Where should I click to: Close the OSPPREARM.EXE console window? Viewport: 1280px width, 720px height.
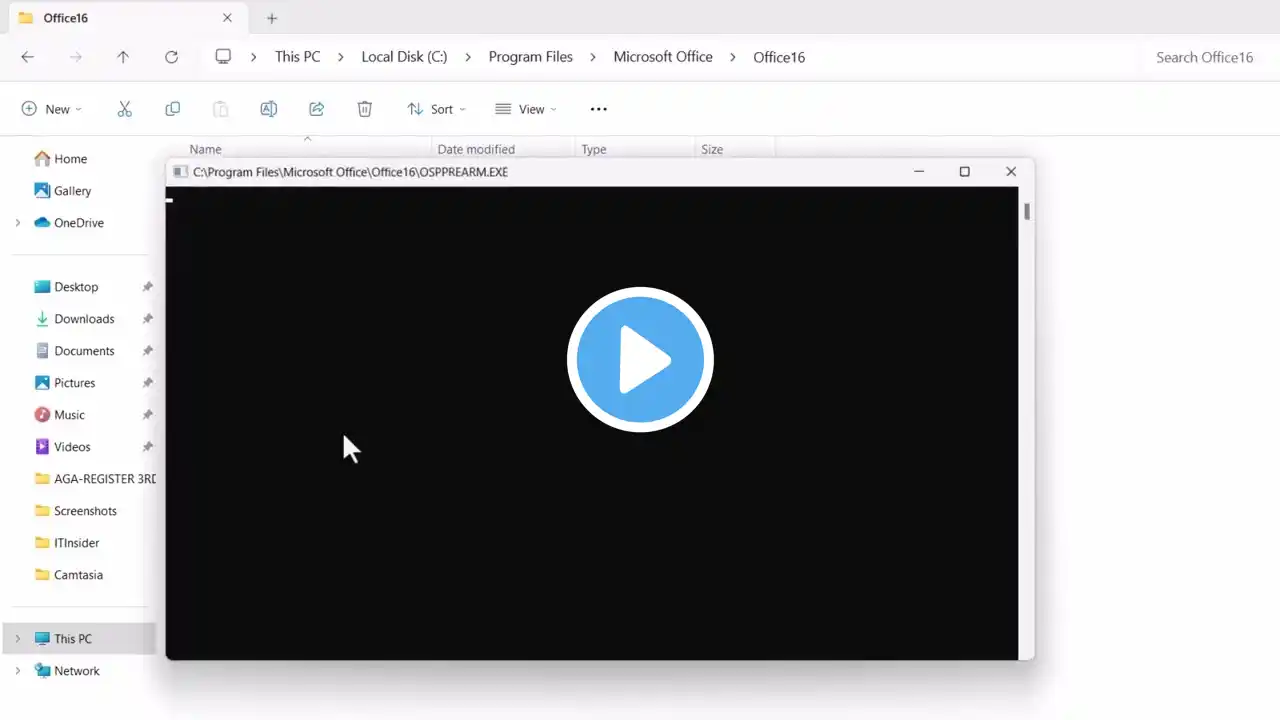click(x=1011, y=172)
